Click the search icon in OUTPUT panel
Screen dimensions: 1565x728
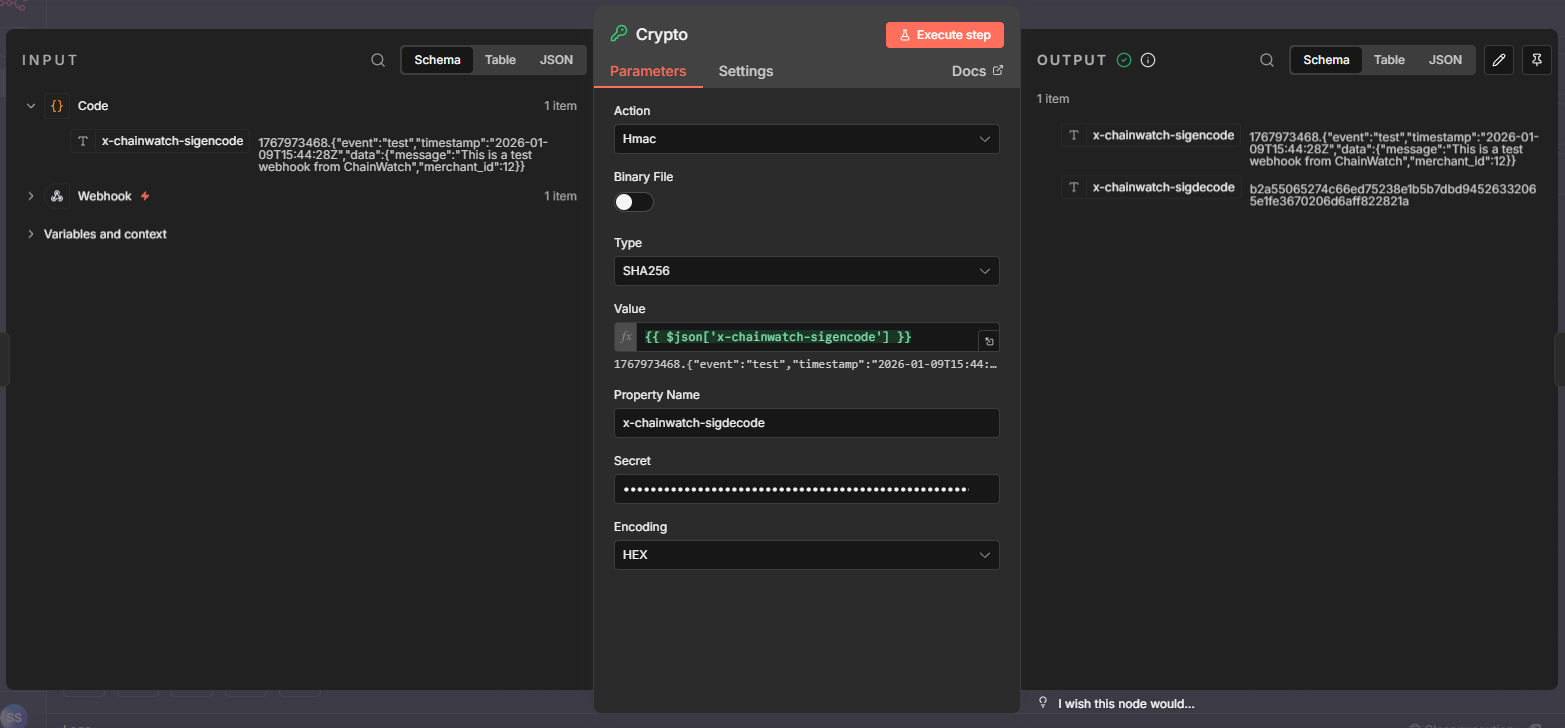[1267, 60]
